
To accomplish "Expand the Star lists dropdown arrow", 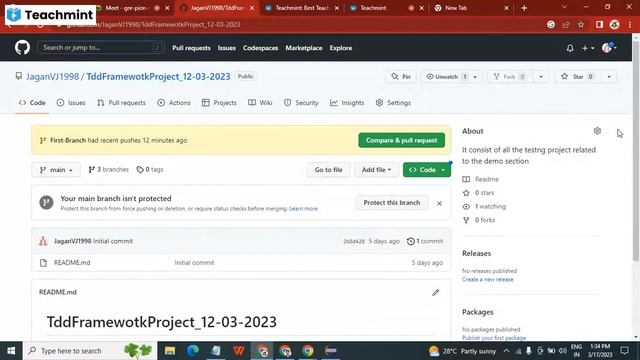I will (x=609, y=77).
